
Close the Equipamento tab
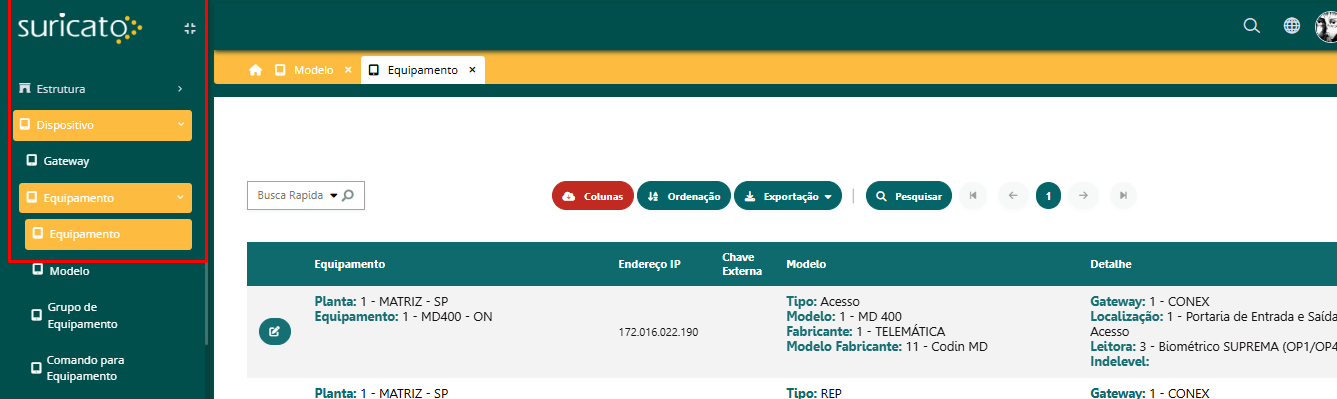(x=472, y=70)
